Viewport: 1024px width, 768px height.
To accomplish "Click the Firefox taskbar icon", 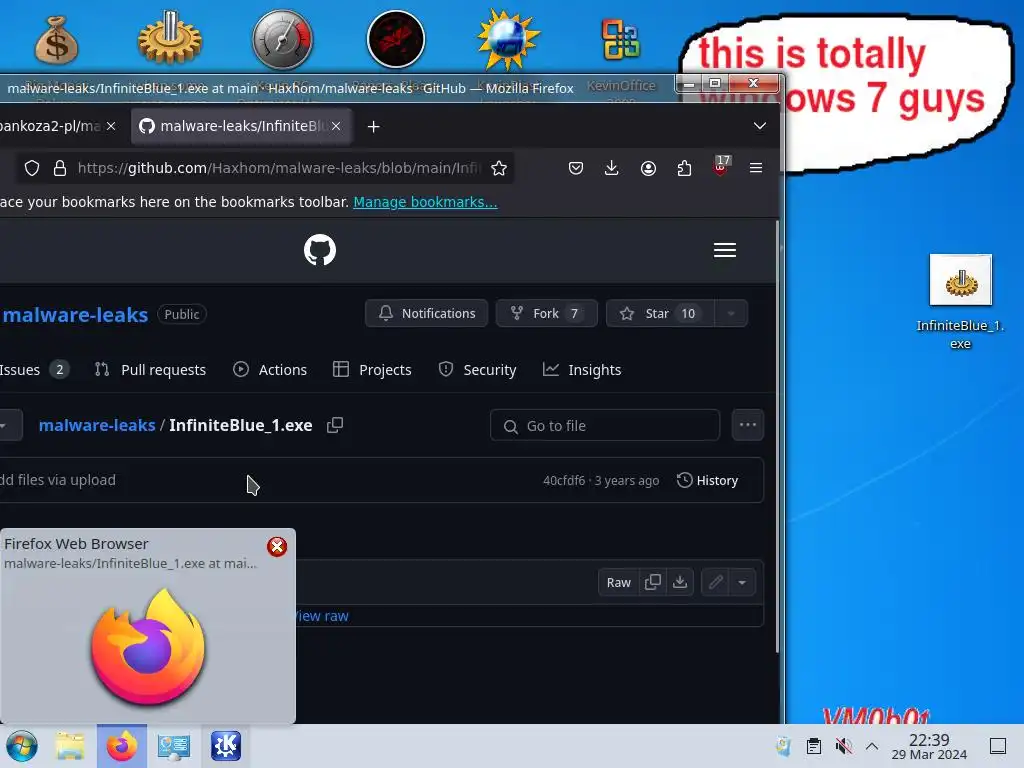I will click(122, 746).
